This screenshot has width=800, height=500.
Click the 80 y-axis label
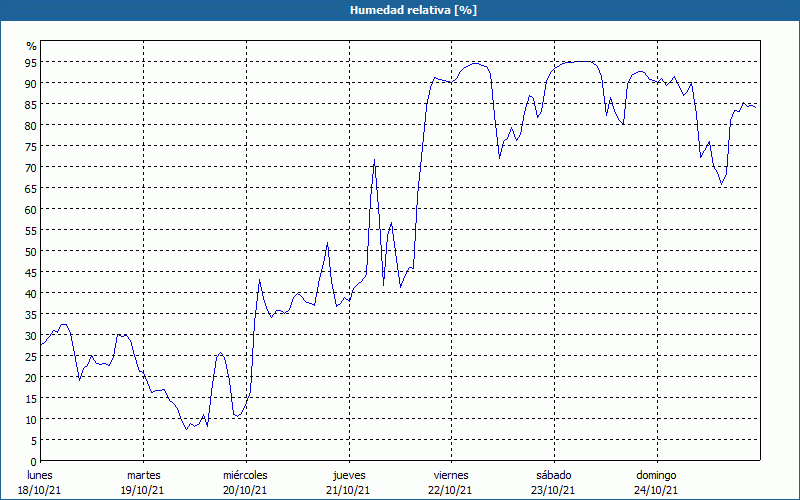click(x=31, y=125)
